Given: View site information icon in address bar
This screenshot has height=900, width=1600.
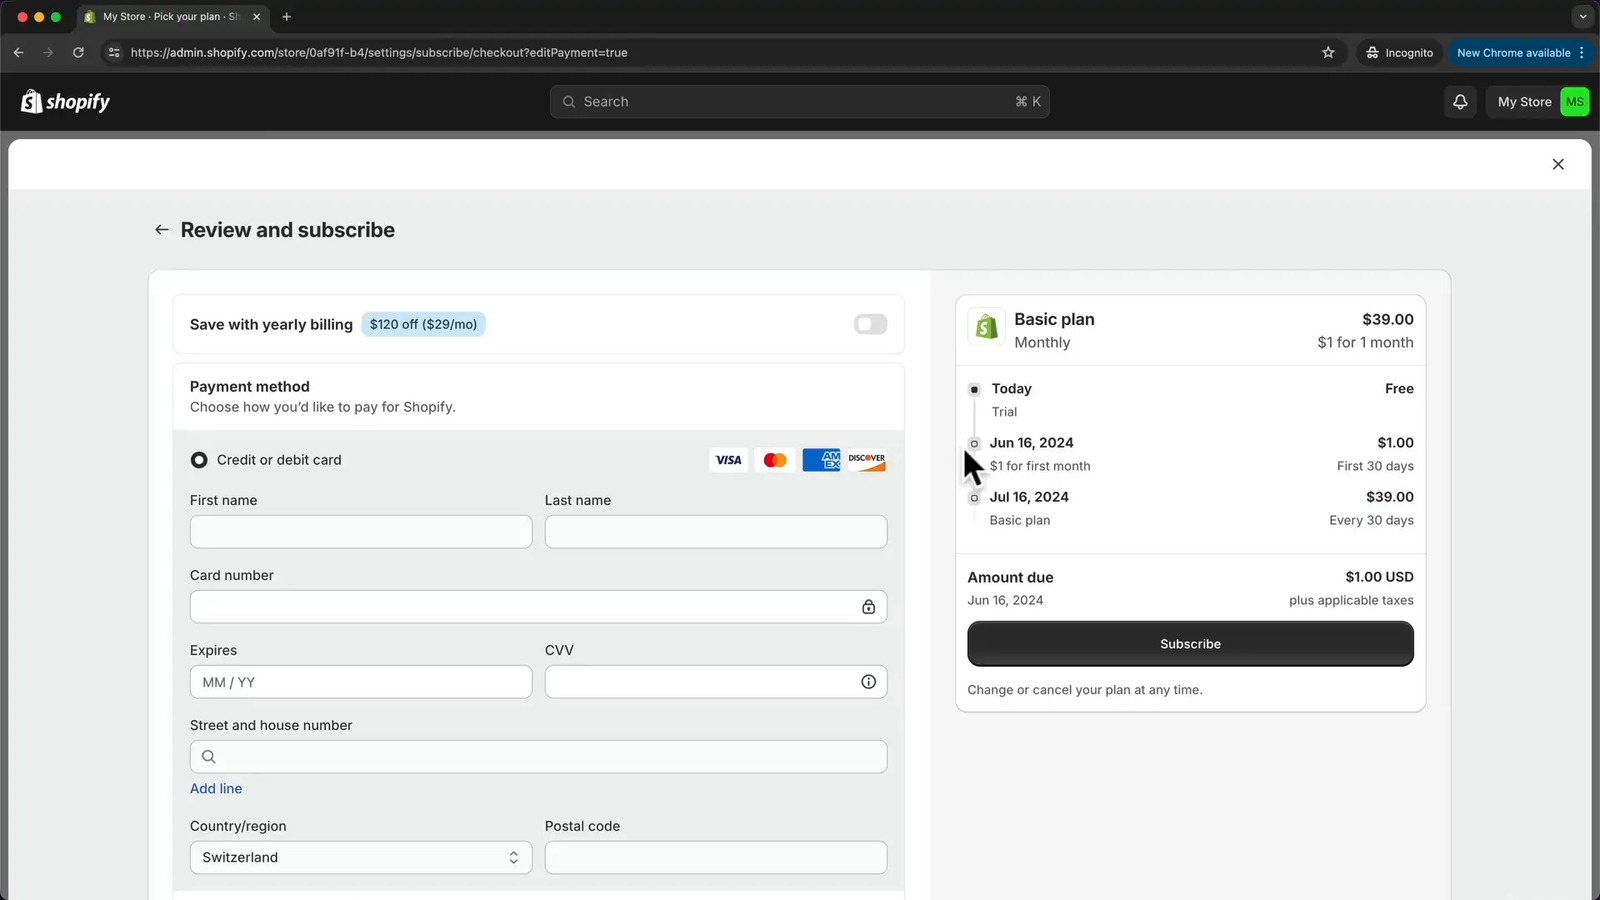Looking at the screenshot, I should (x=114, y=53).
